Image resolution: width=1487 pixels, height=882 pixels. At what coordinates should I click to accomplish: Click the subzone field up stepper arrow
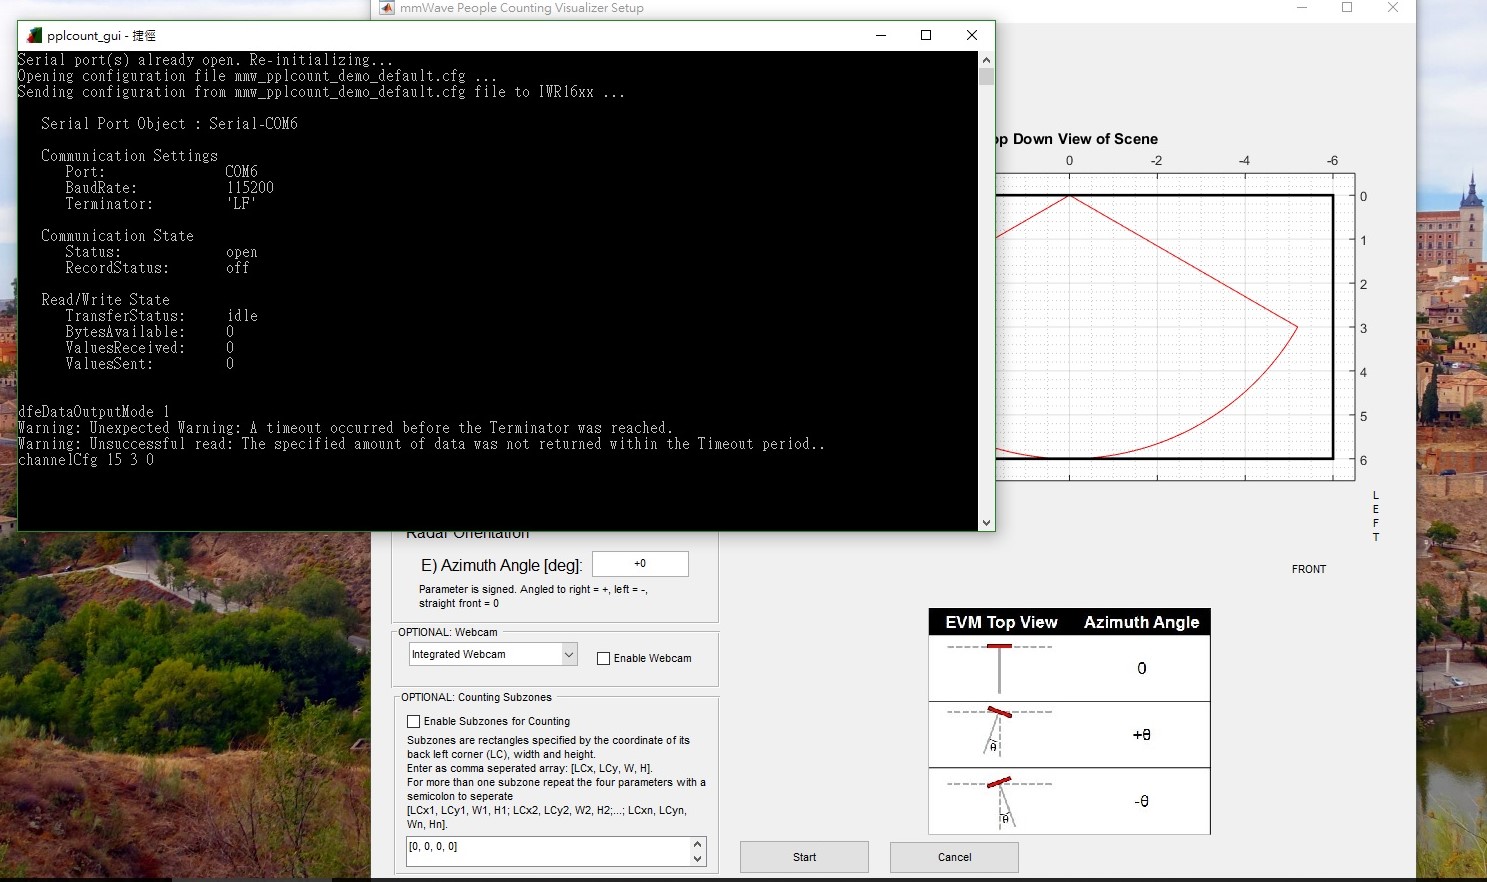pos(697,843)
